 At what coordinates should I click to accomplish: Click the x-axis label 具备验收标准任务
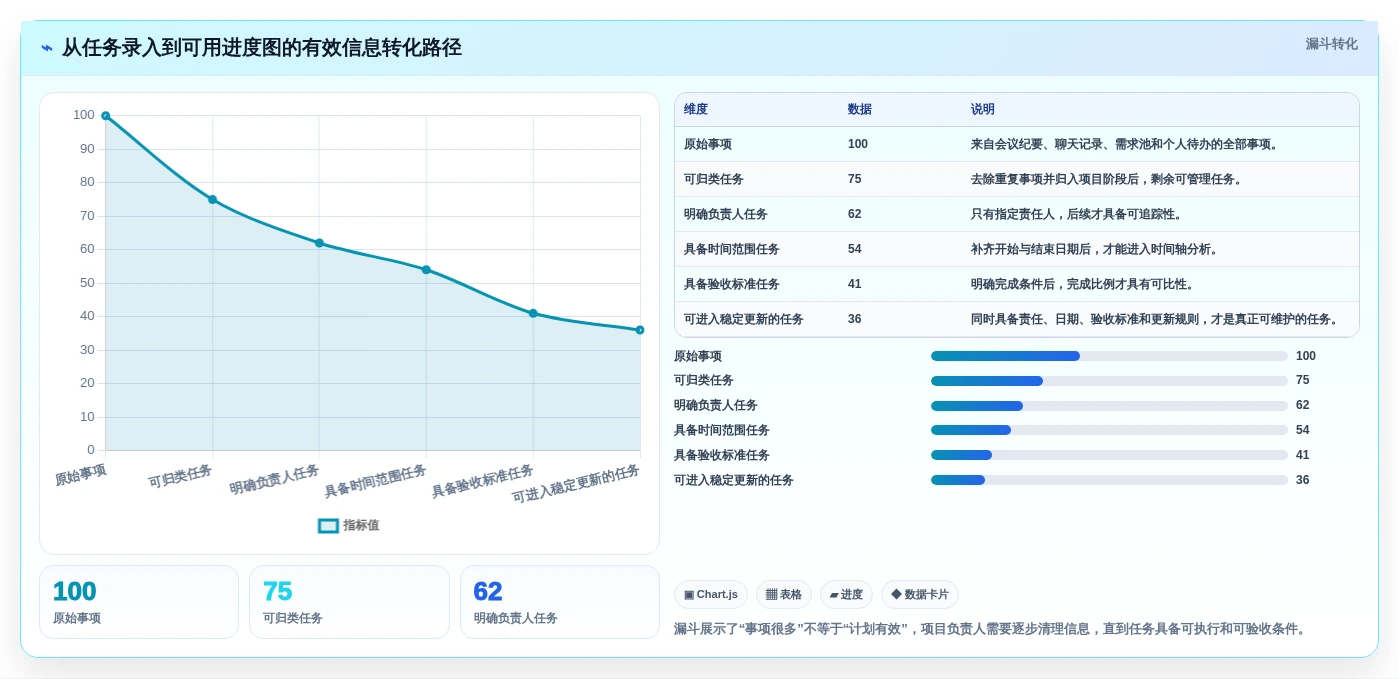point(482,481)
